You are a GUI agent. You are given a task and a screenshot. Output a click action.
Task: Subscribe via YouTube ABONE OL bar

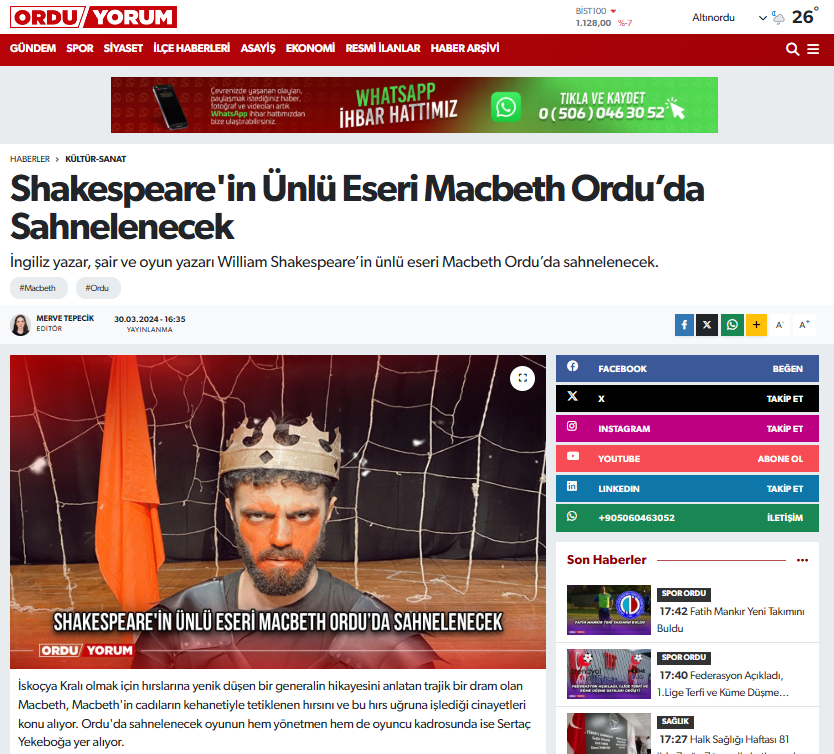point(687,458)
